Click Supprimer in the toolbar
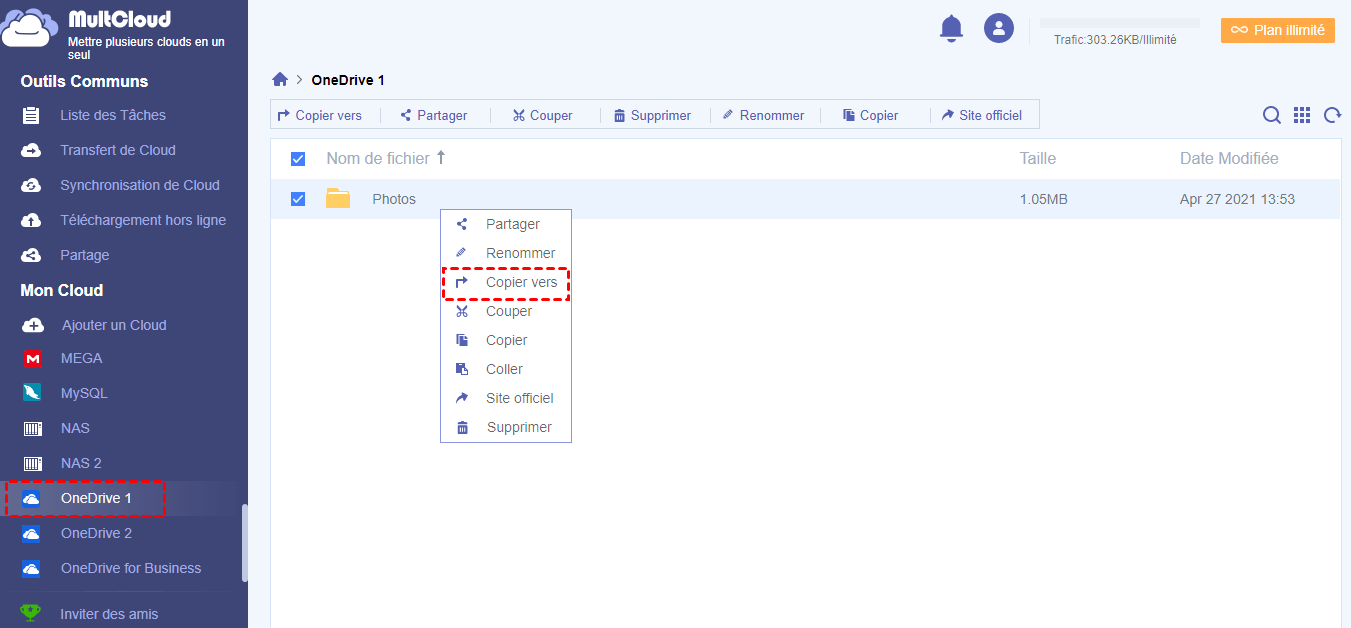The height and width of the screenshot is (628, 1351). [652, 115]
